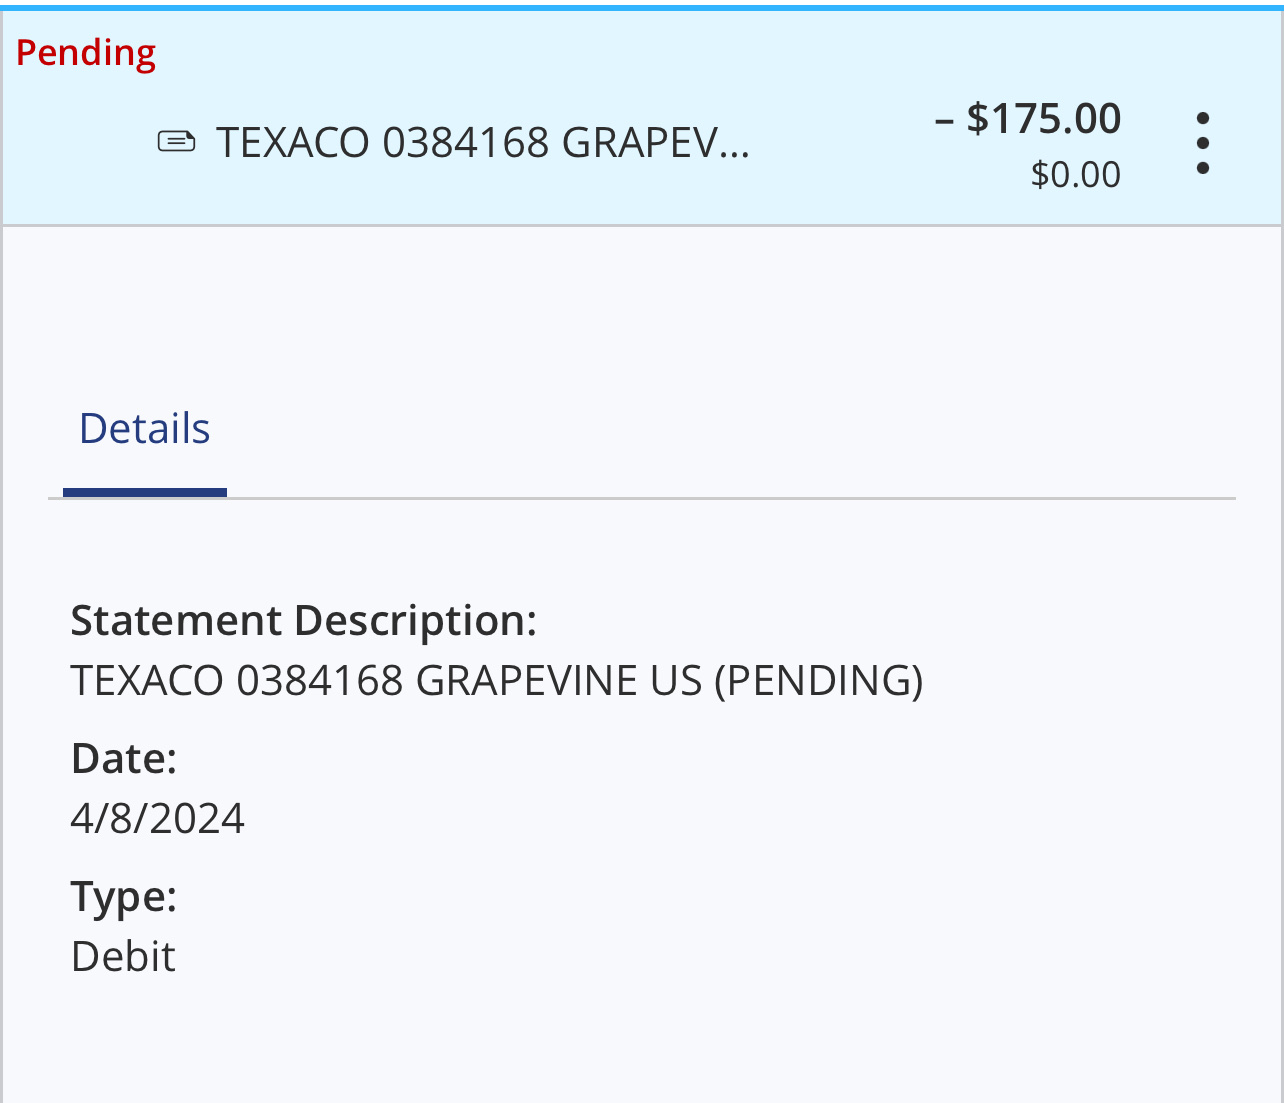Click the card icon beside TEXACO

coord(177,142)
